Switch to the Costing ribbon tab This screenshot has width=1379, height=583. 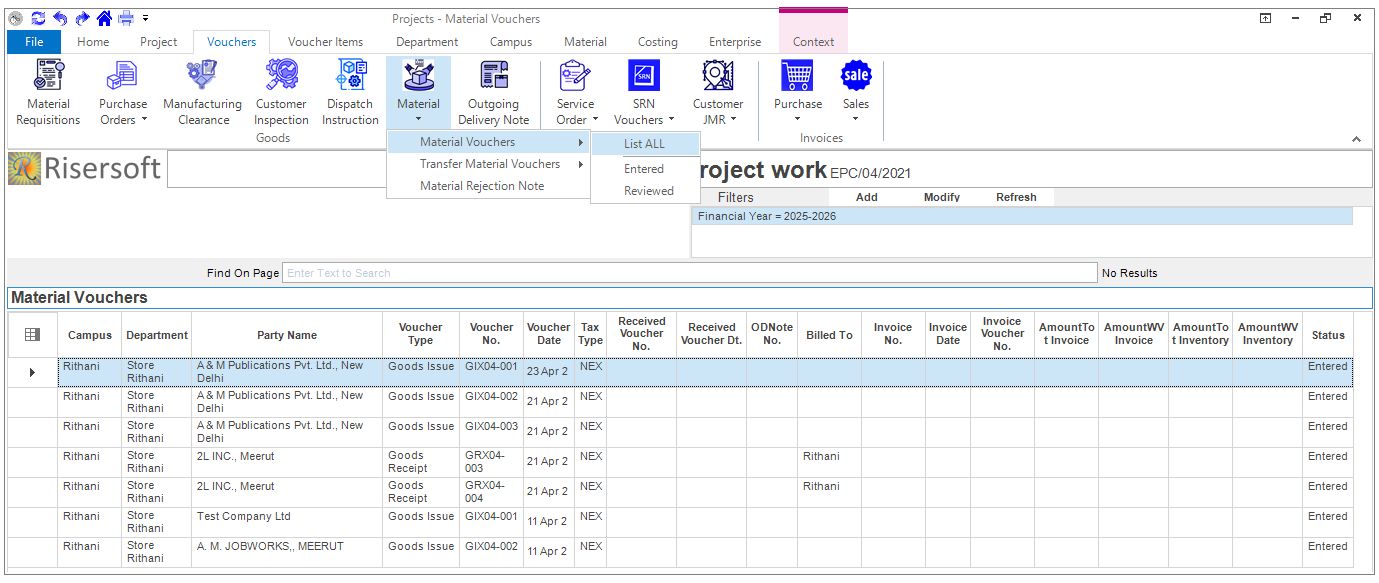[657, 42]
